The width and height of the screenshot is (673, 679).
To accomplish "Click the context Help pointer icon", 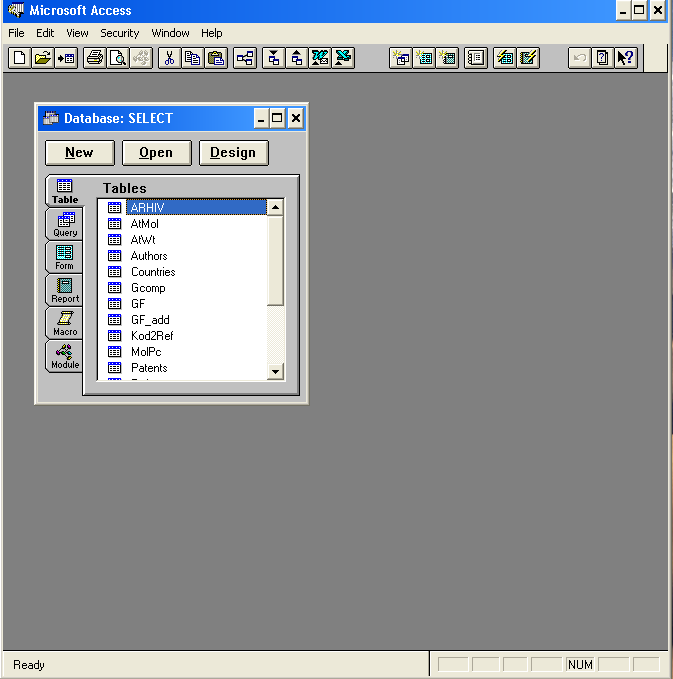I will (626, 58).
